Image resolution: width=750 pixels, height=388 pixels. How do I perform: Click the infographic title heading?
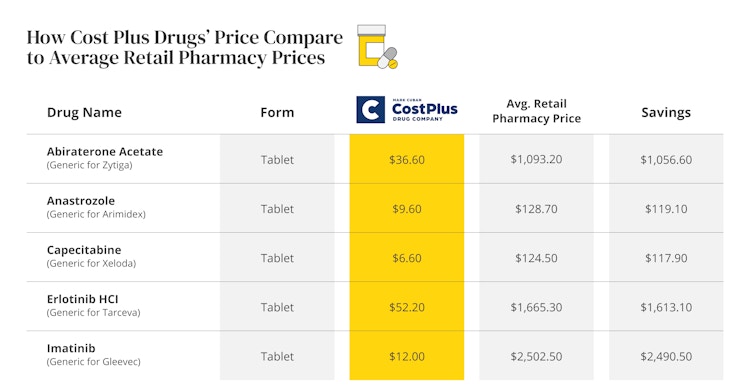point(185,47)
